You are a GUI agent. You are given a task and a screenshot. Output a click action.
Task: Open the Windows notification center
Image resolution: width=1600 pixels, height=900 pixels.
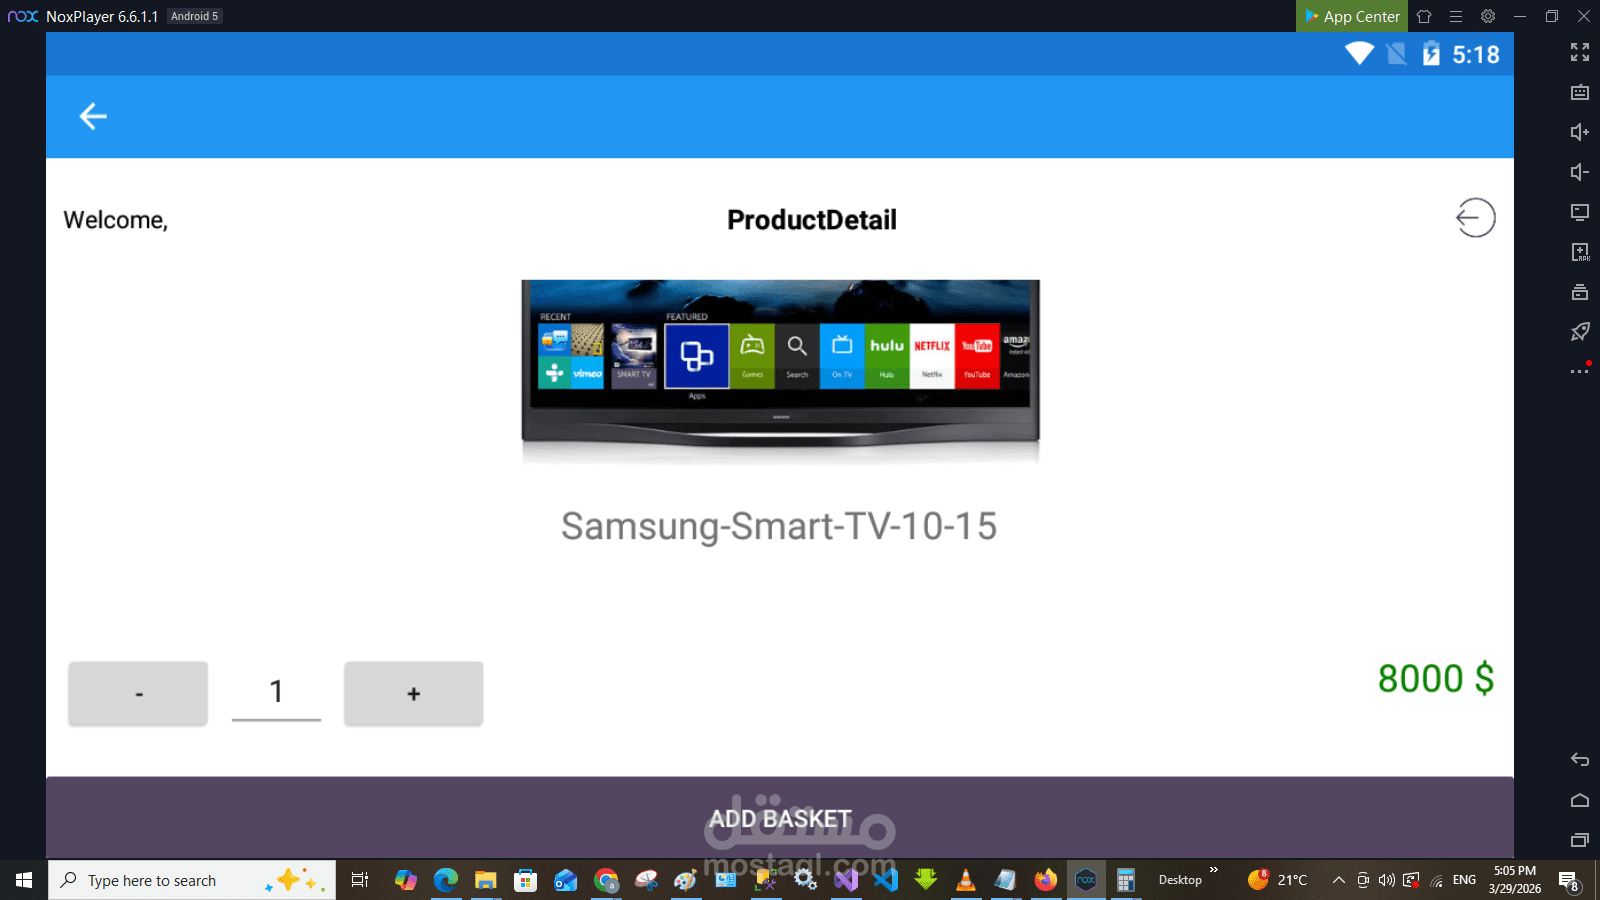1570,881
